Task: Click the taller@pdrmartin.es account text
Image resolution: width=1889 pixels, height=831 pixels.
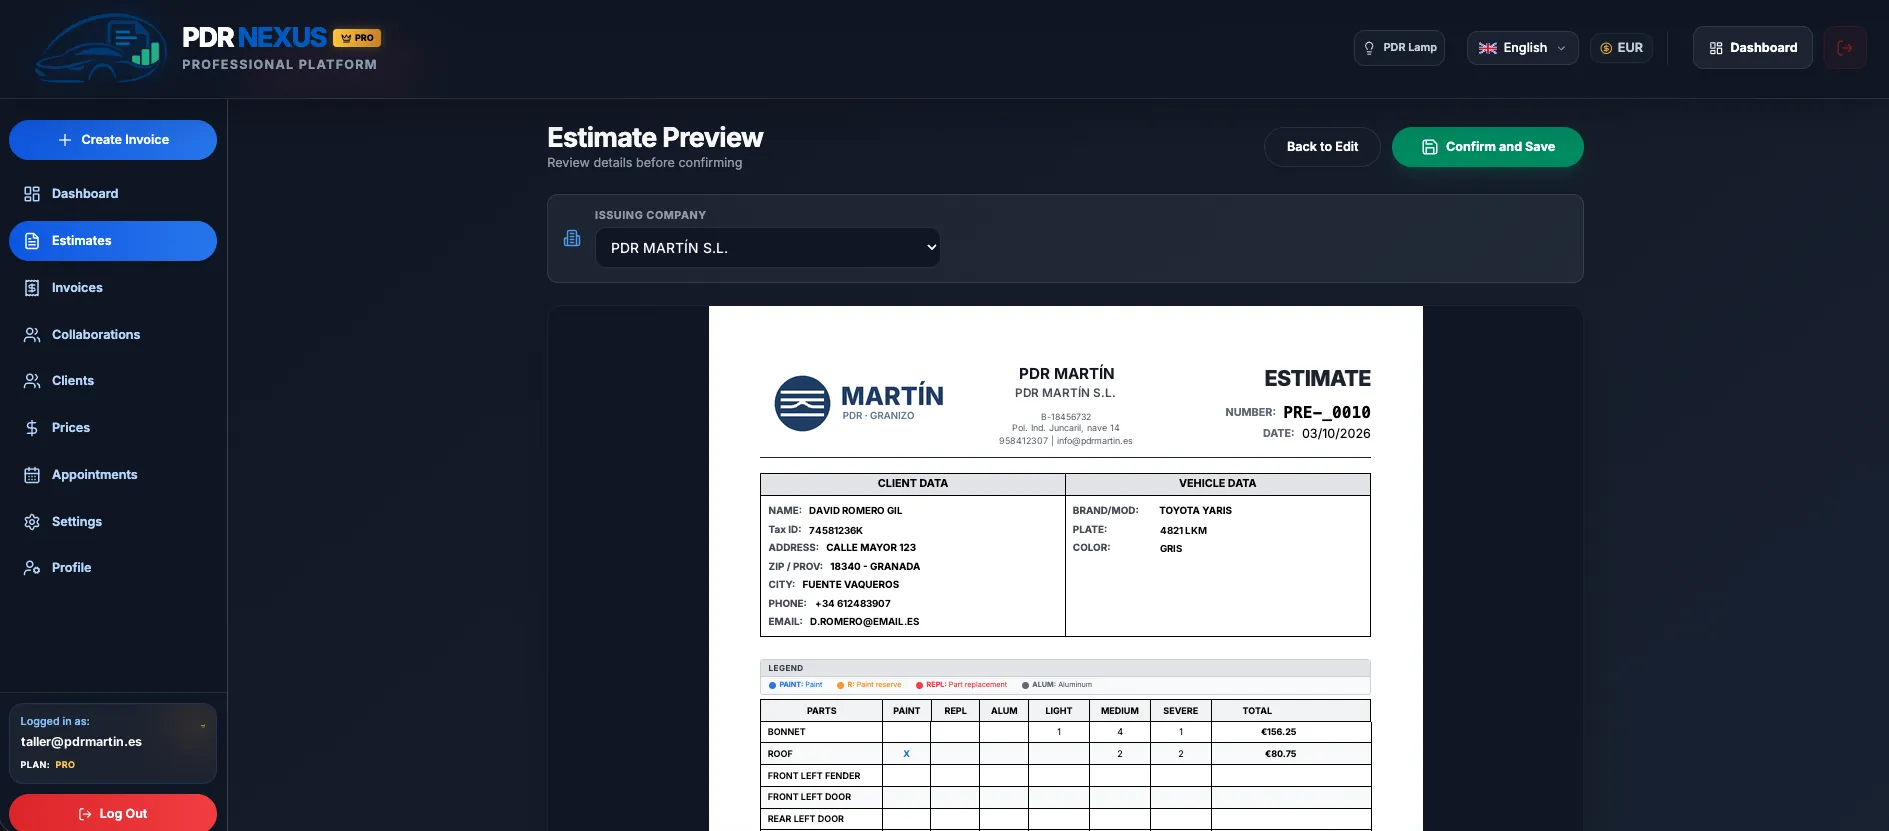Action: [81, 742]
